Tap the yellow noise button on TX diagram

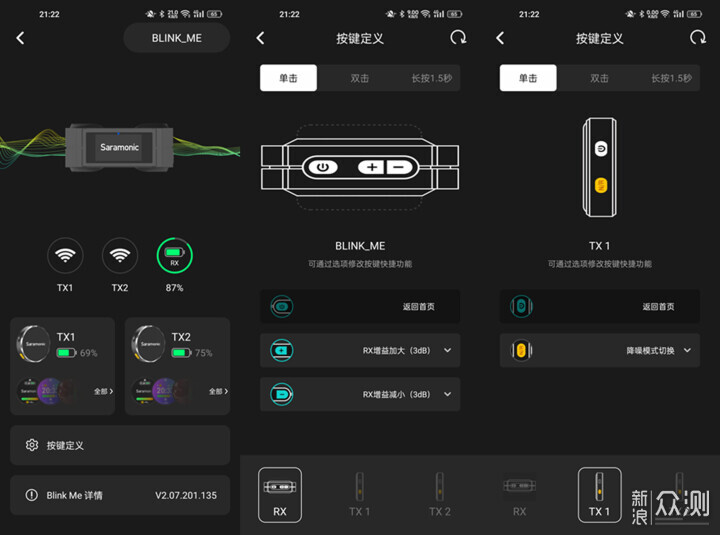[x=601, y=186]
